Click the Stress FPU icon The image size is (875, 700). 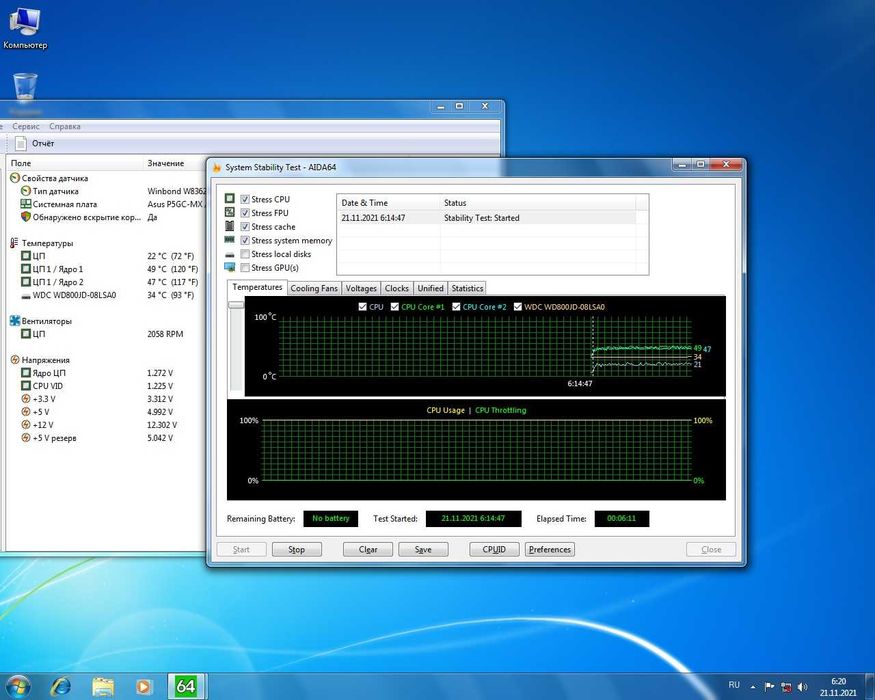pyautogui.click(x=229, y=212)
